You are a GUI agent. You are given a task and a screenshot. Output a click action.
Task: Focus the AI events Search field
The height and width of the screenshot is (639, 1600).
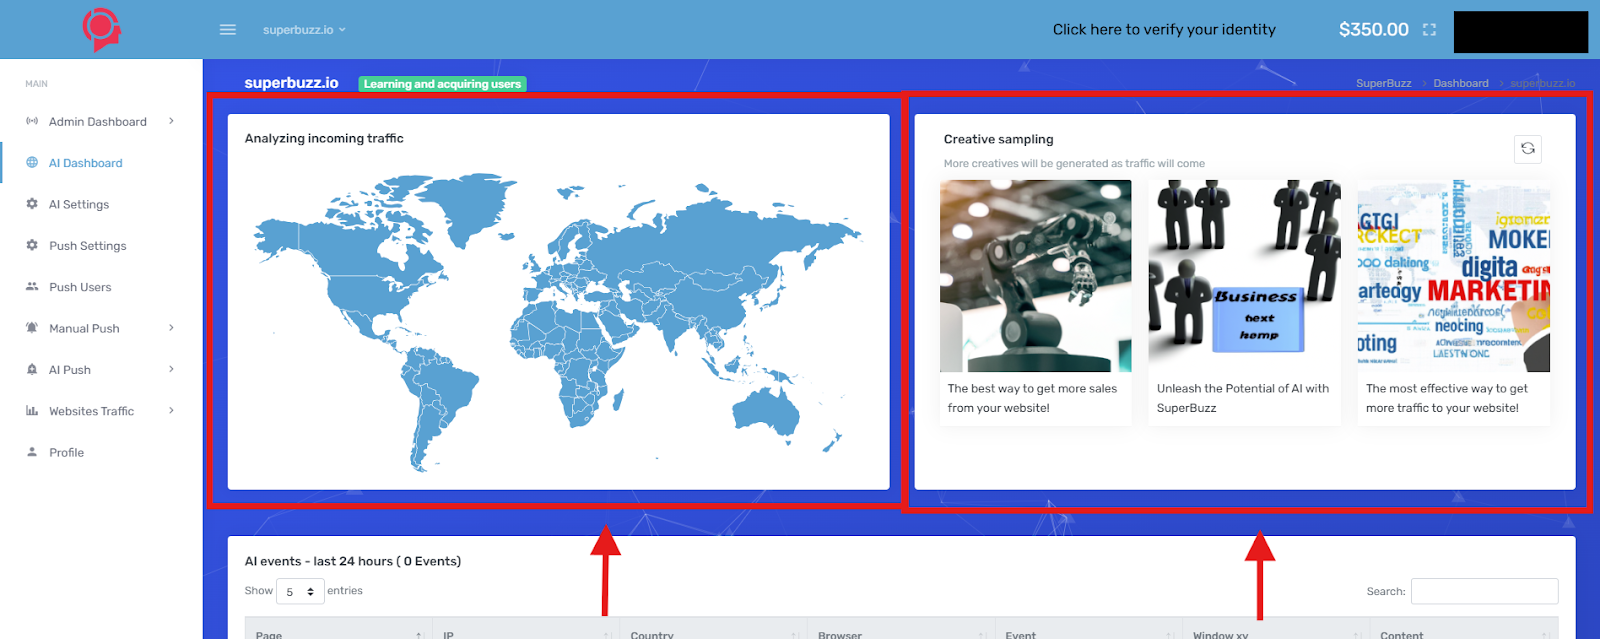click(1484, 591)
